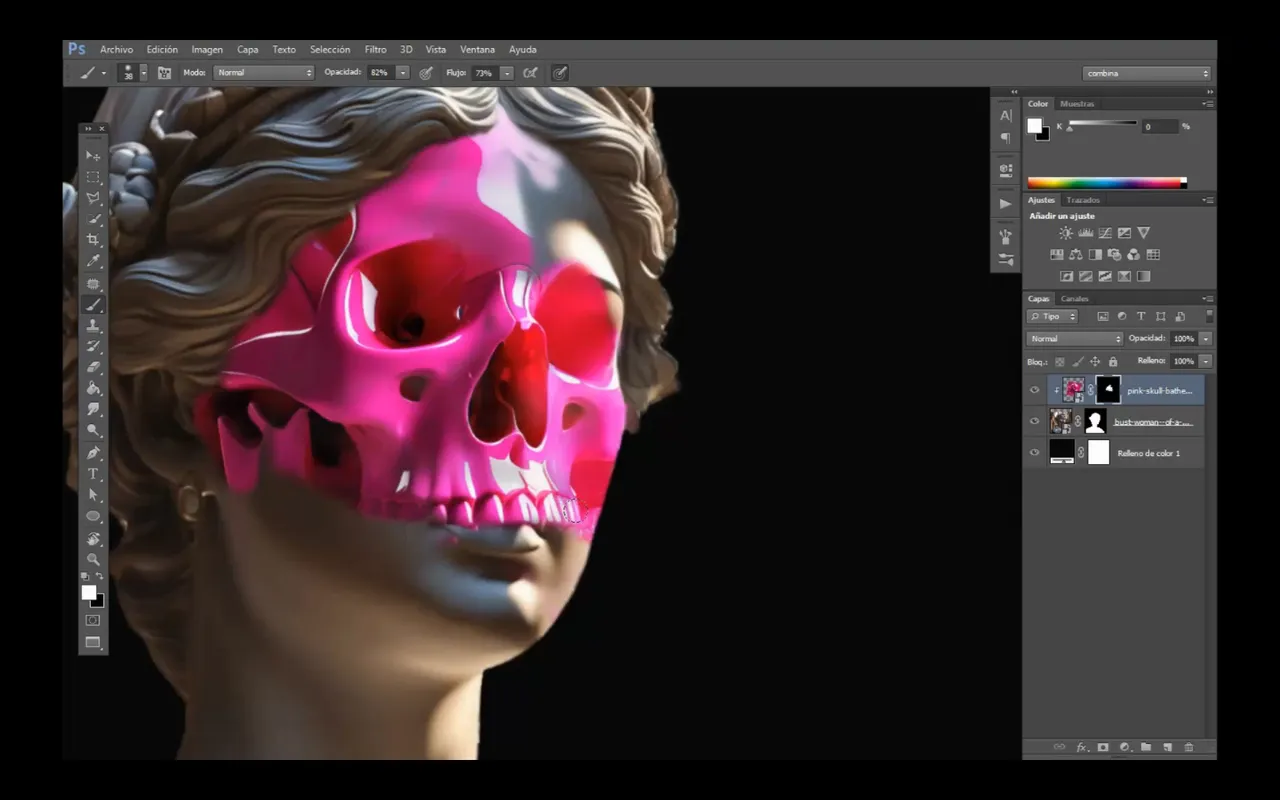Open the Relleno 100% dropdown

click(x=1206, y=361)
